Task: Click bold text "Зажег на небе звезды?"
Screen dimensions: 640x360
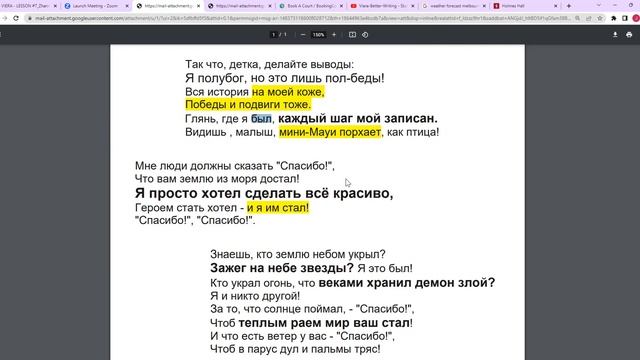Action: click(x=282, y=268)
